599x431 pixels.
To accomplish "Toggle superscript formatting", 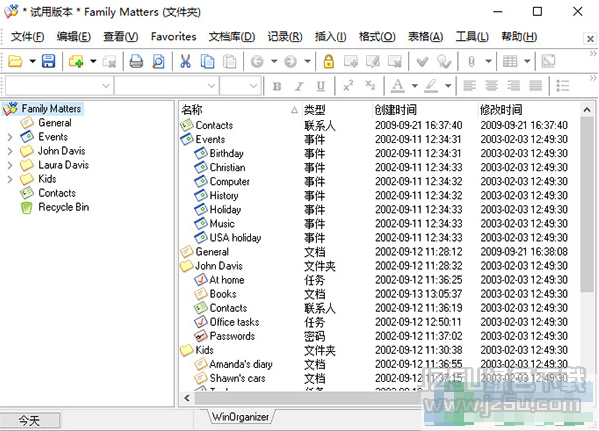I will coord(348,86).
